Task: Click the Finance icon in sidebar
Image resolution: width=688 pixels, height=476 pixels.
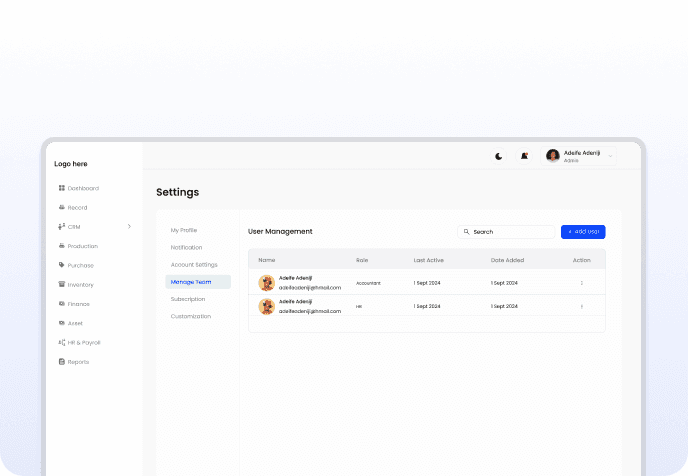Action: 62,304
